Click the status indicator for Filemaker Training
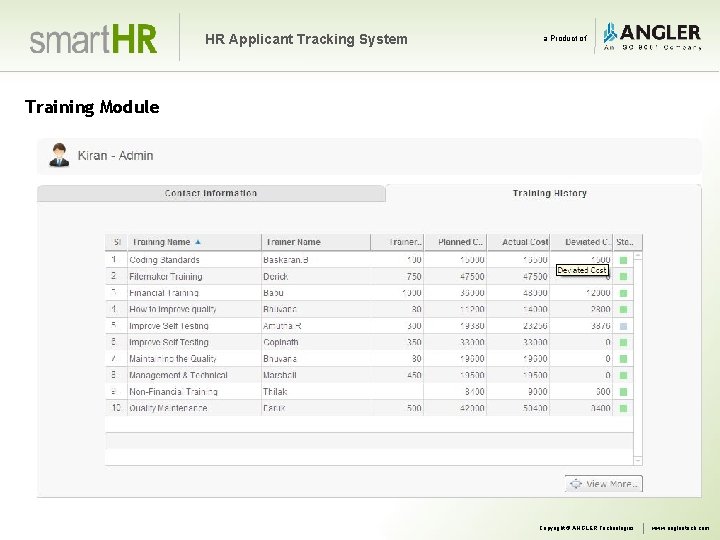720x540 pixels. tap(623, 276)
